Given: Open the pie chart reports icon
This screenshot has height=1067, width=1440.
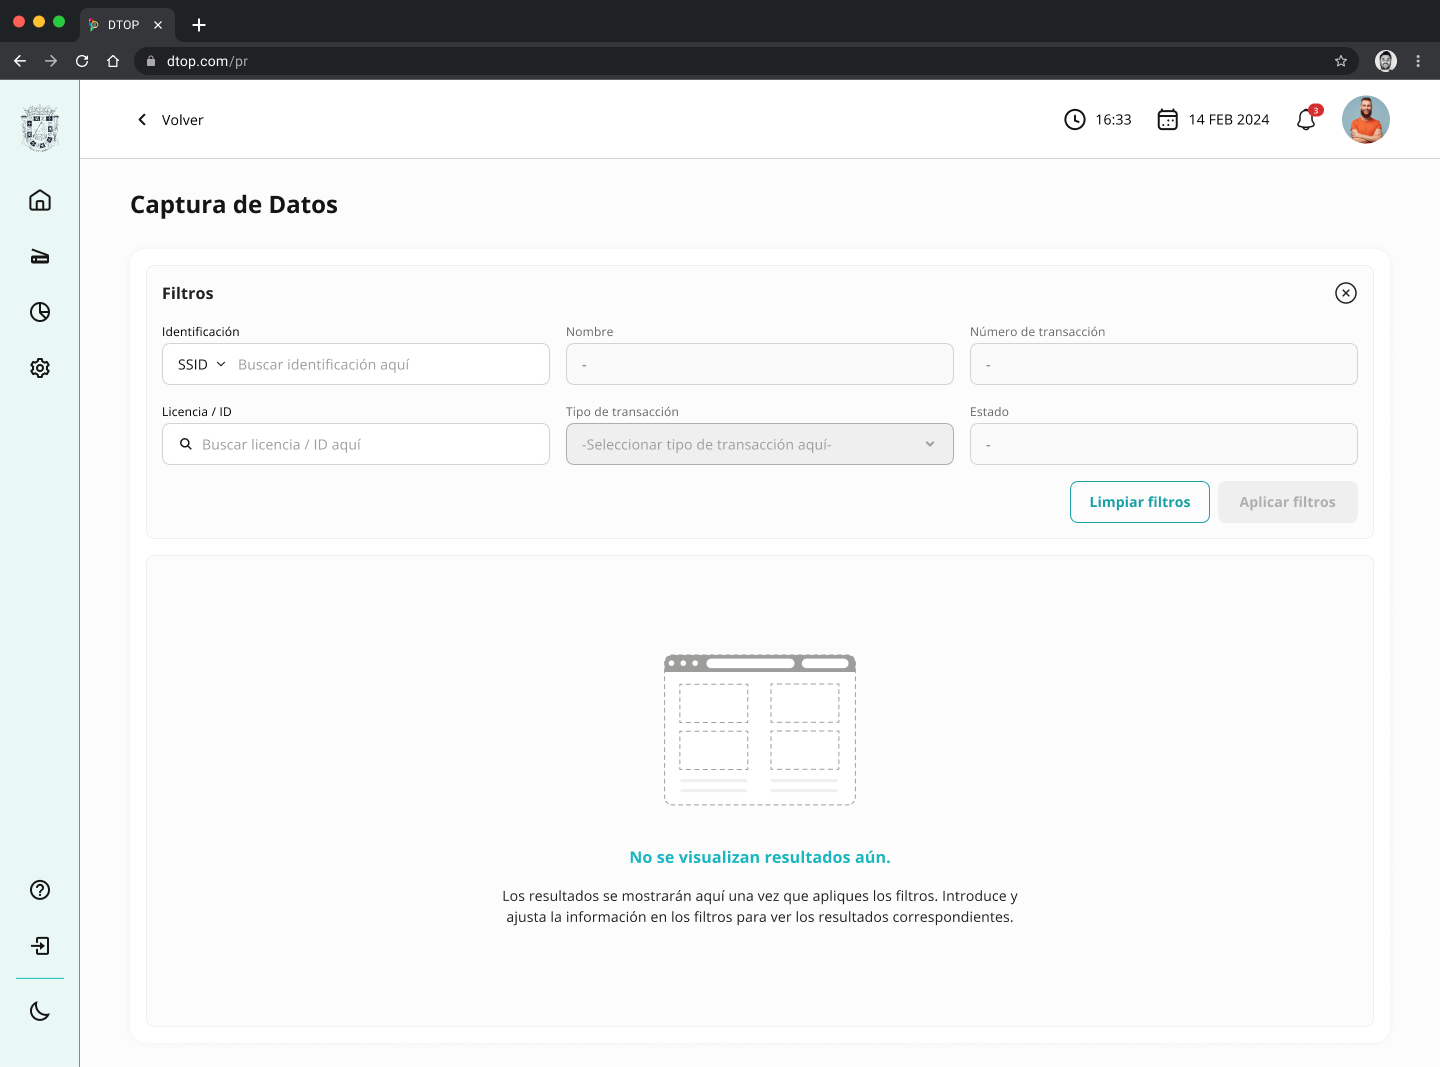Looking at the screenshot, I should coord(40,312).
